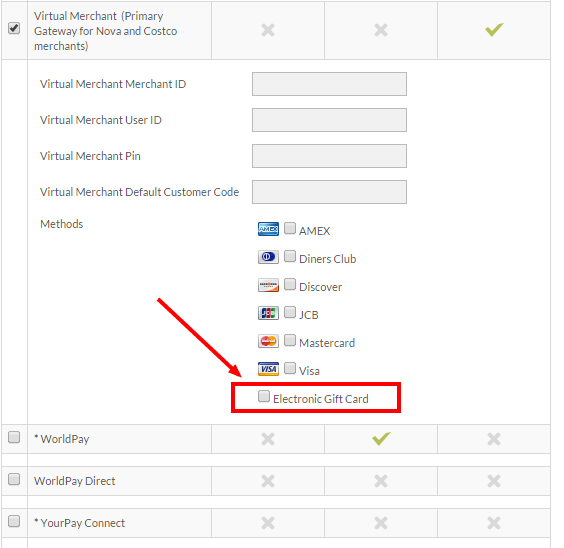Check the WorldPay Direct gateway checkbox
This screenshot has width=564, height=548.
click(14, 479)
